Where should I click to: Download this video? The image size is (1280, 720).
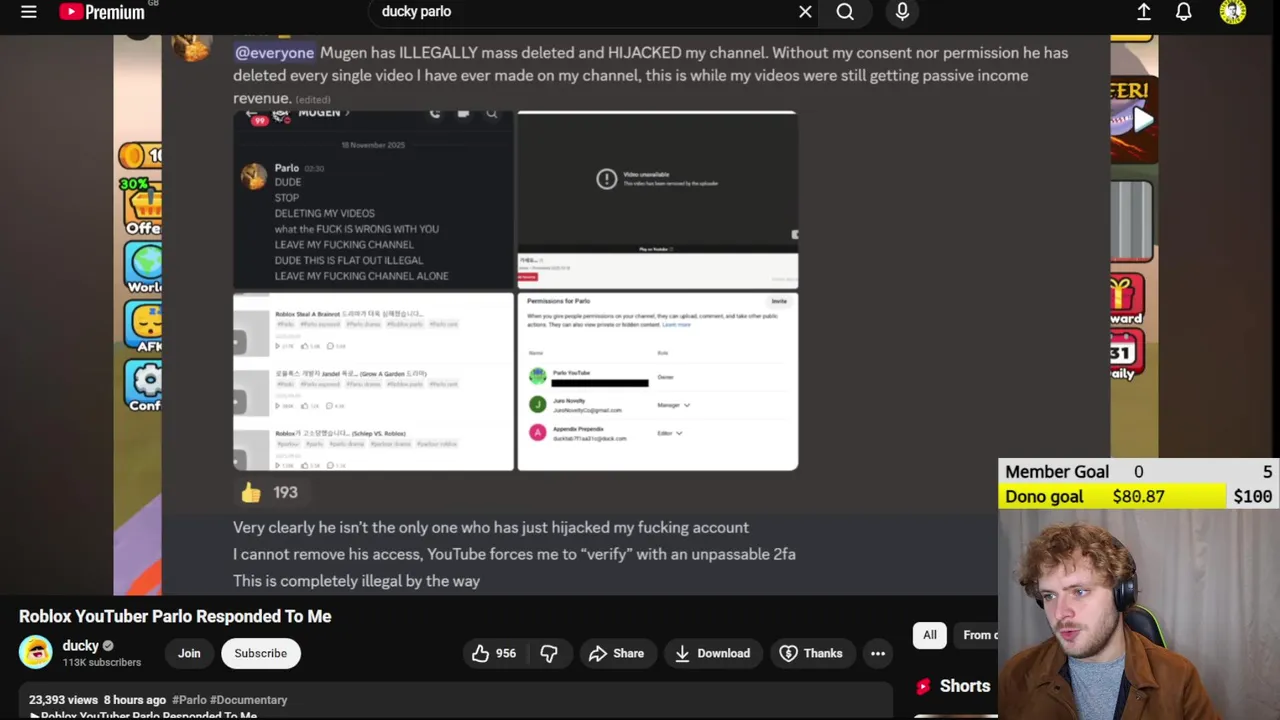pyautogui.click(x=712, y=653)
